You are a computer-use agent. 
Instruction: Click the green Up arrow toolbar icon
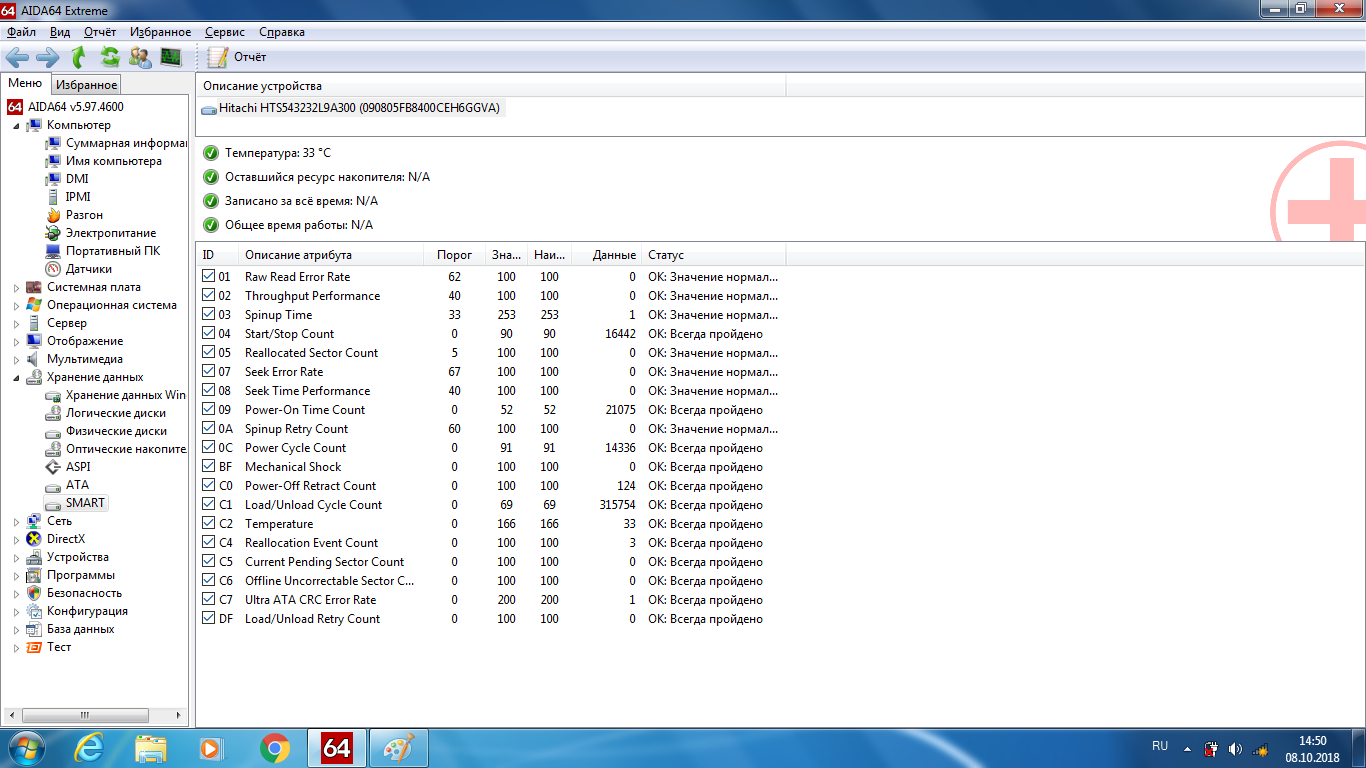tap(79, 57)
